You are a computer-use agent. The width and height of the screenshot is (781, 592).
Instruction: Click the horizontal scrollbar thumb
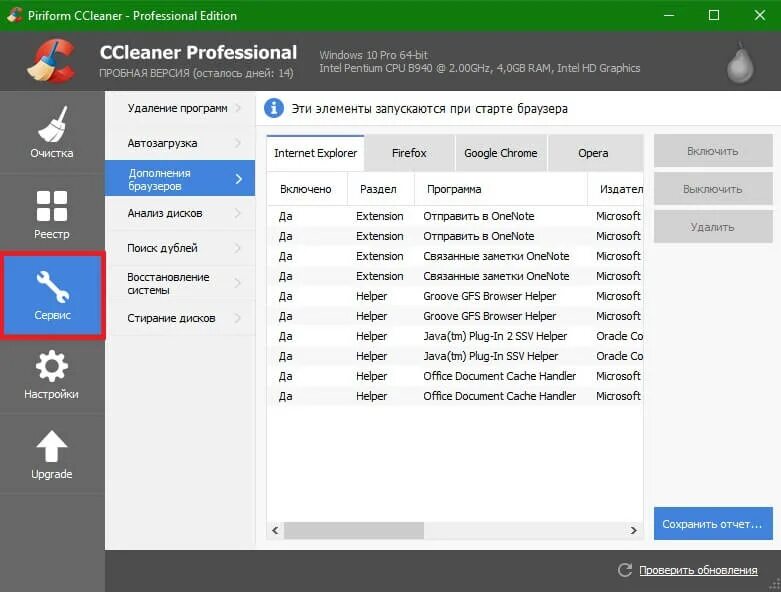[x=354, y=530]
